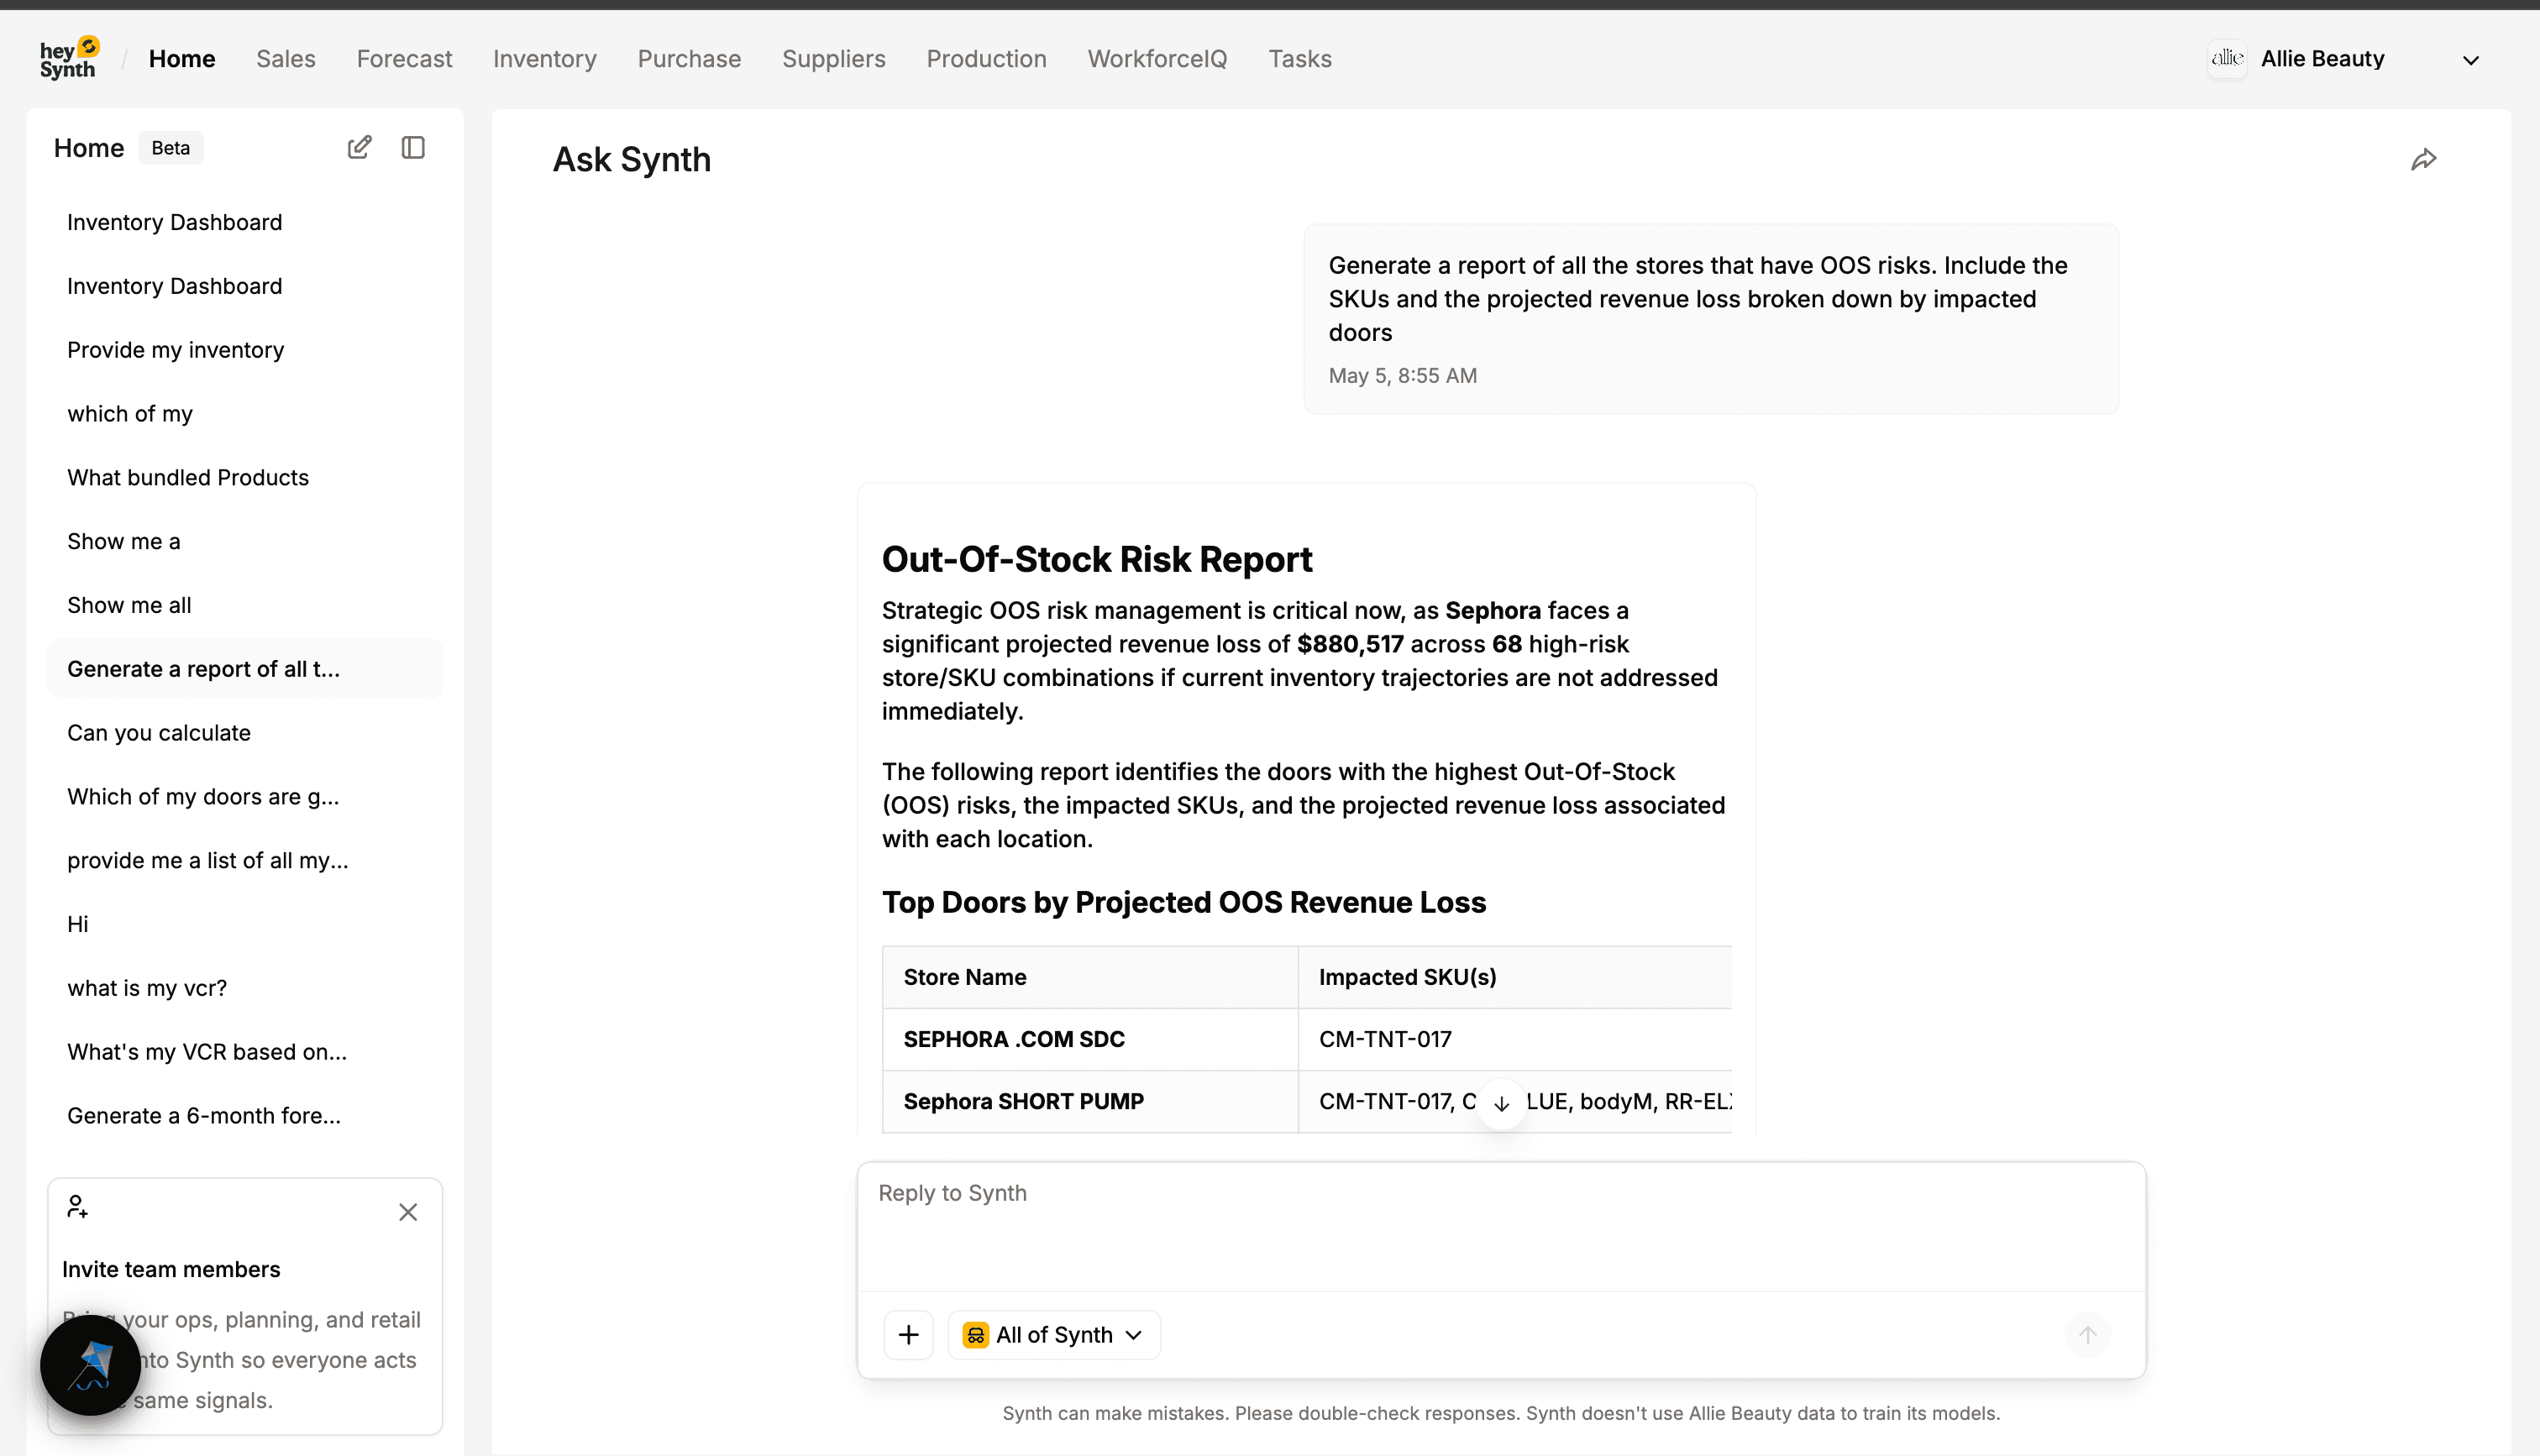Open the WorkforceIQ tab
The width and height of the screenshot is (2540, 1456).
(x=1157, y=59)
